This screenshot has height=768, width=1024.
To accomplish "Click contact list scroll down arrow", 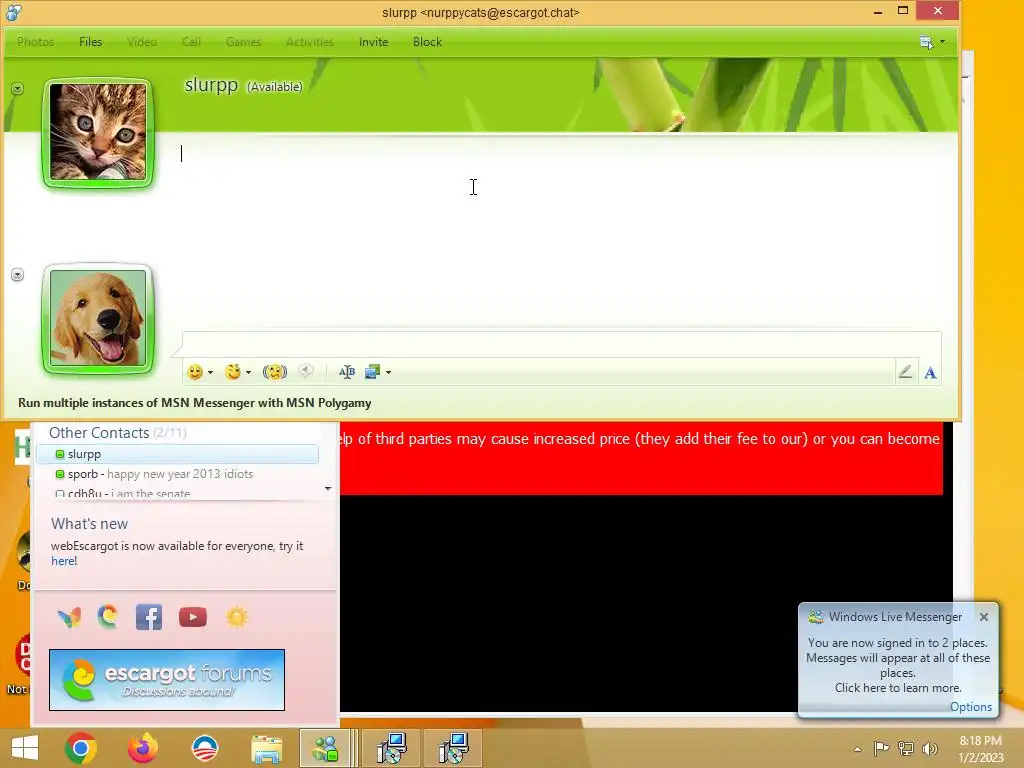I will click(x=328, y=488).
